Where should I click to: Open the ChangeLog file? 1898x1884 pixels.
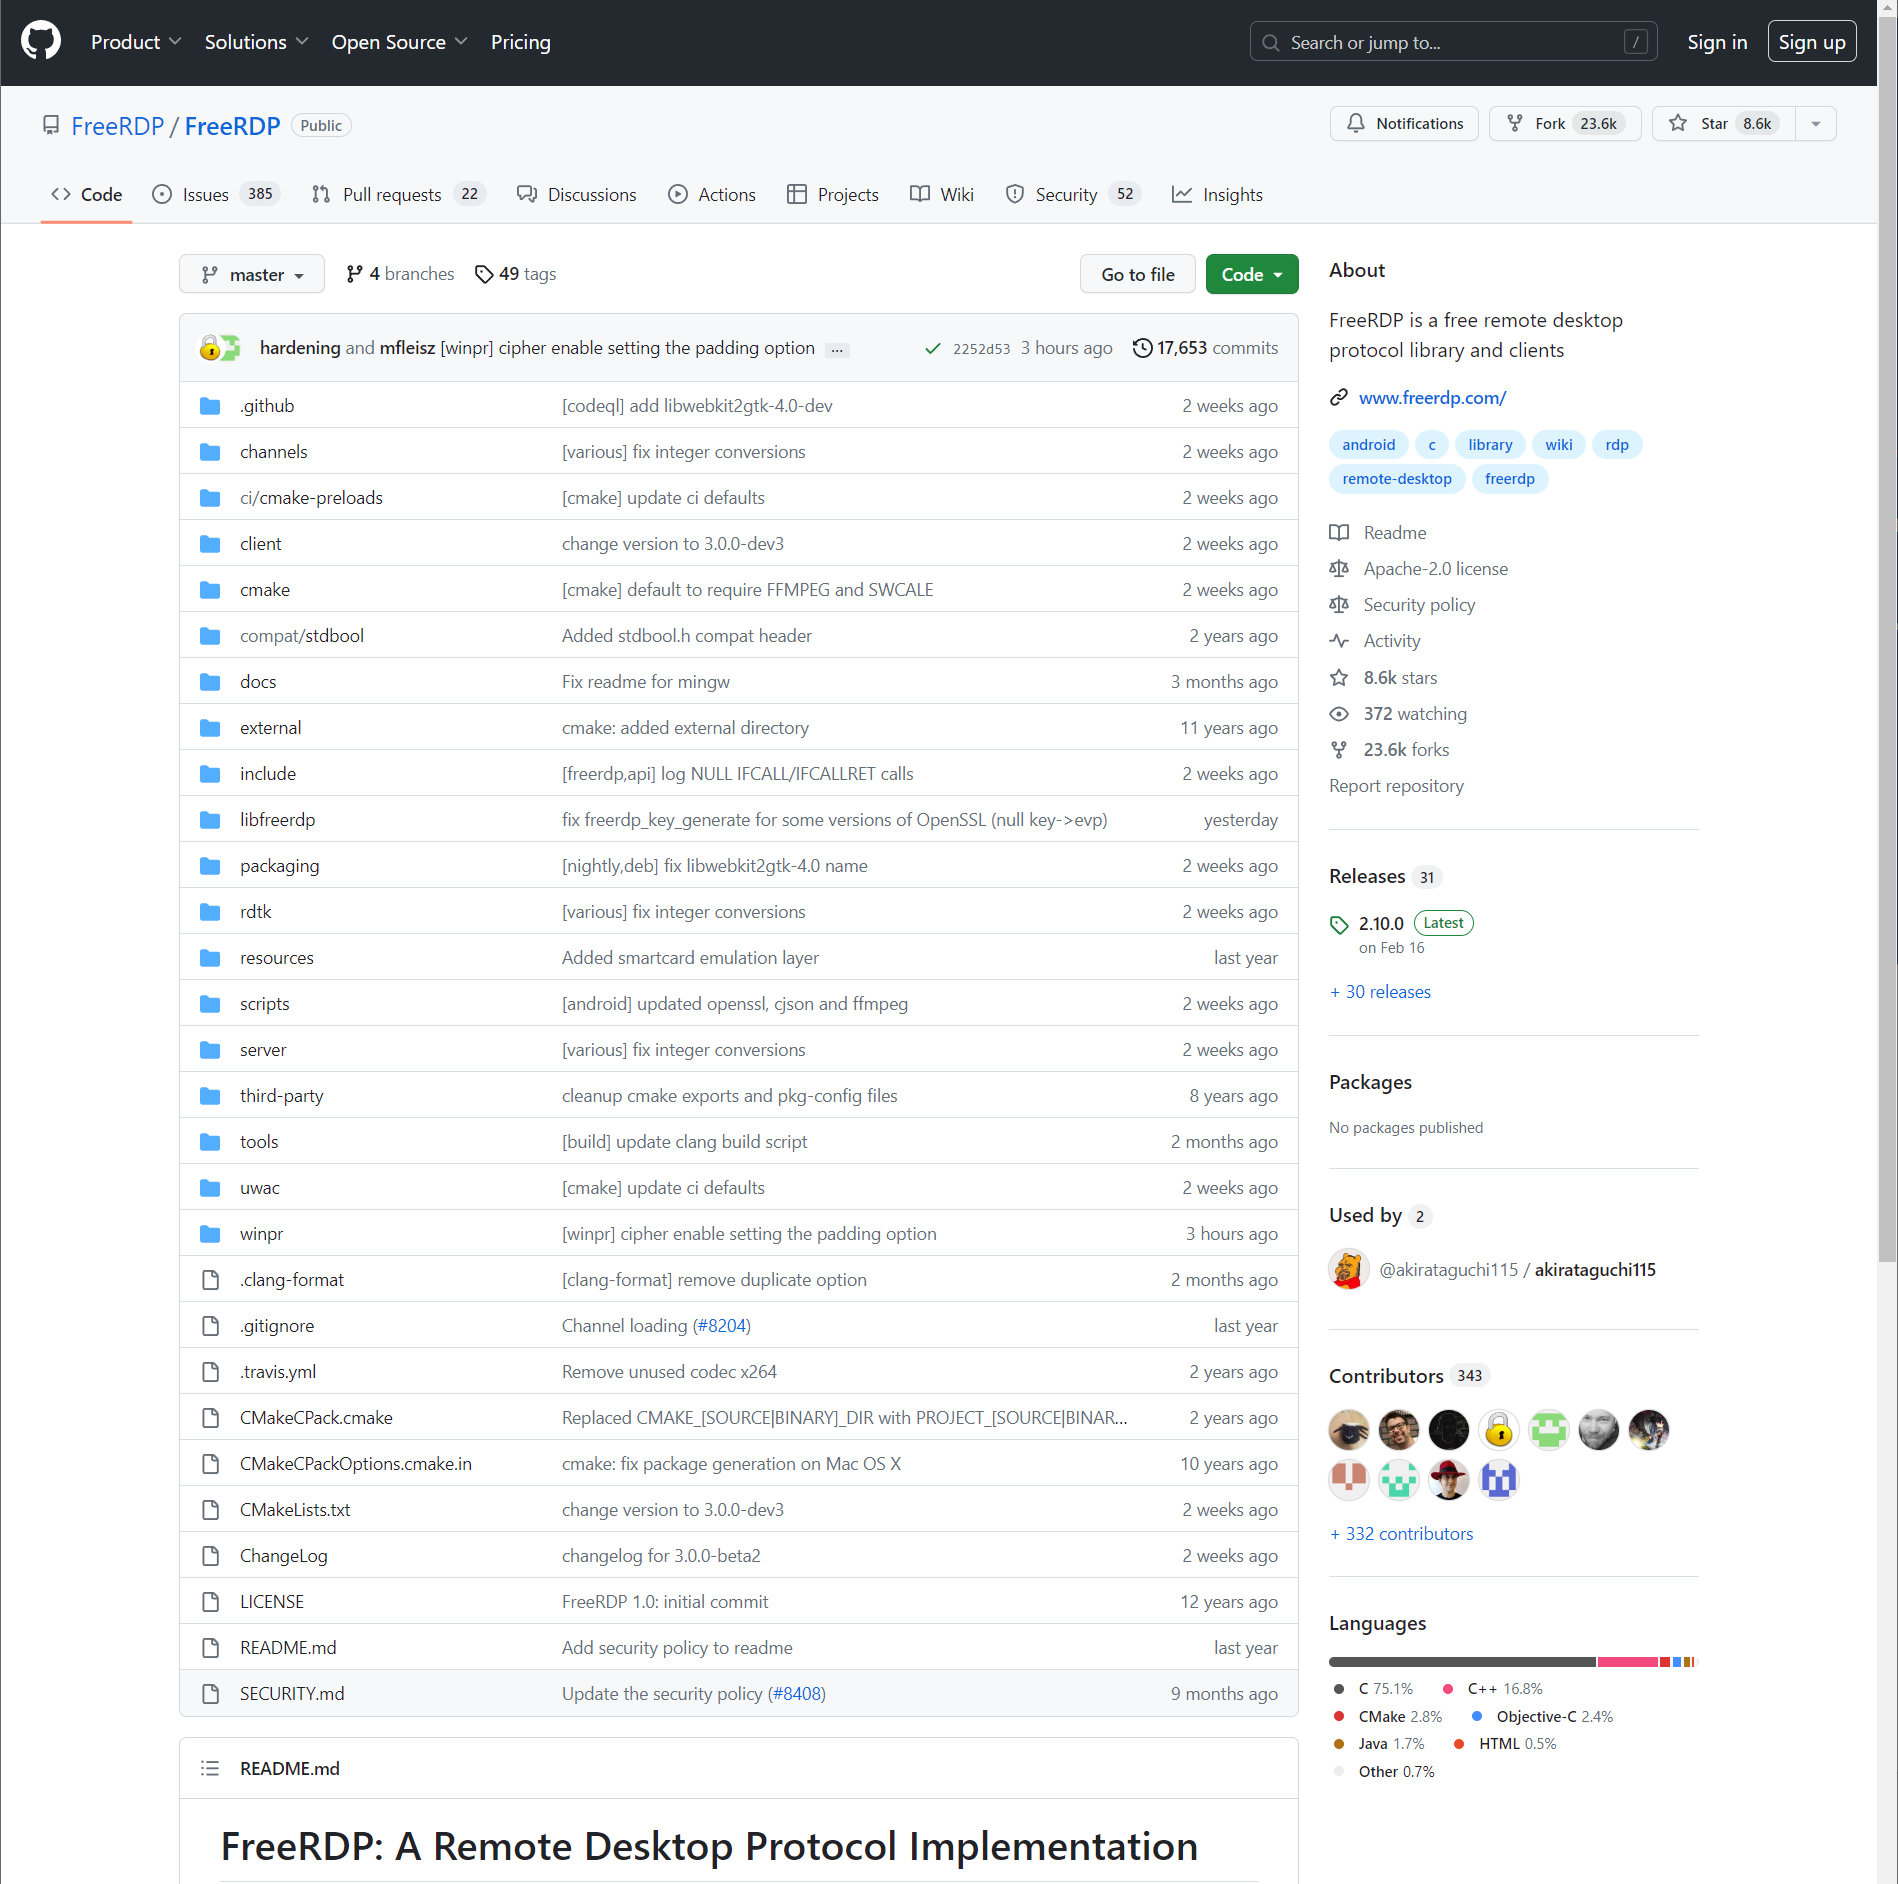[x=284, y=1556]
